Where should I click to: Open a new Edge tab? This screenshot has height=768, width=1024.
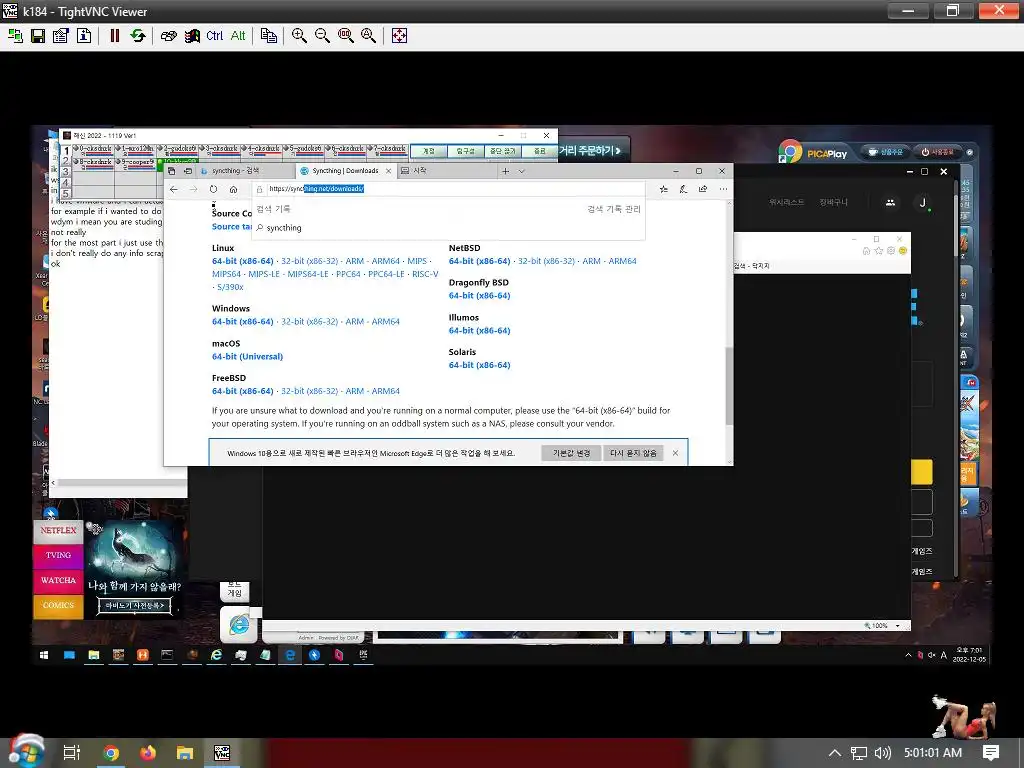pyautogui.click(x=505, y=171)
